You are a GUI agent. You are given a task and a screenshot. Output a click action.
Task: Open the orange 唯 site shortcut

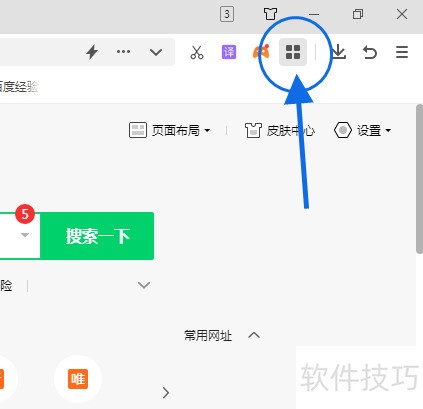(x=78, y=379)
